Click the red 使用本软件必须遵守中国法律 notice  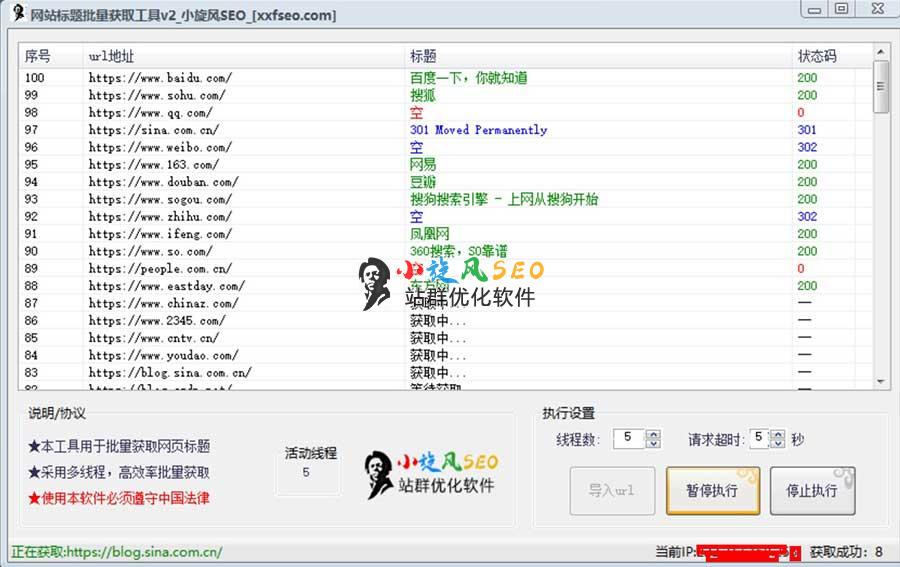point(119,498)
